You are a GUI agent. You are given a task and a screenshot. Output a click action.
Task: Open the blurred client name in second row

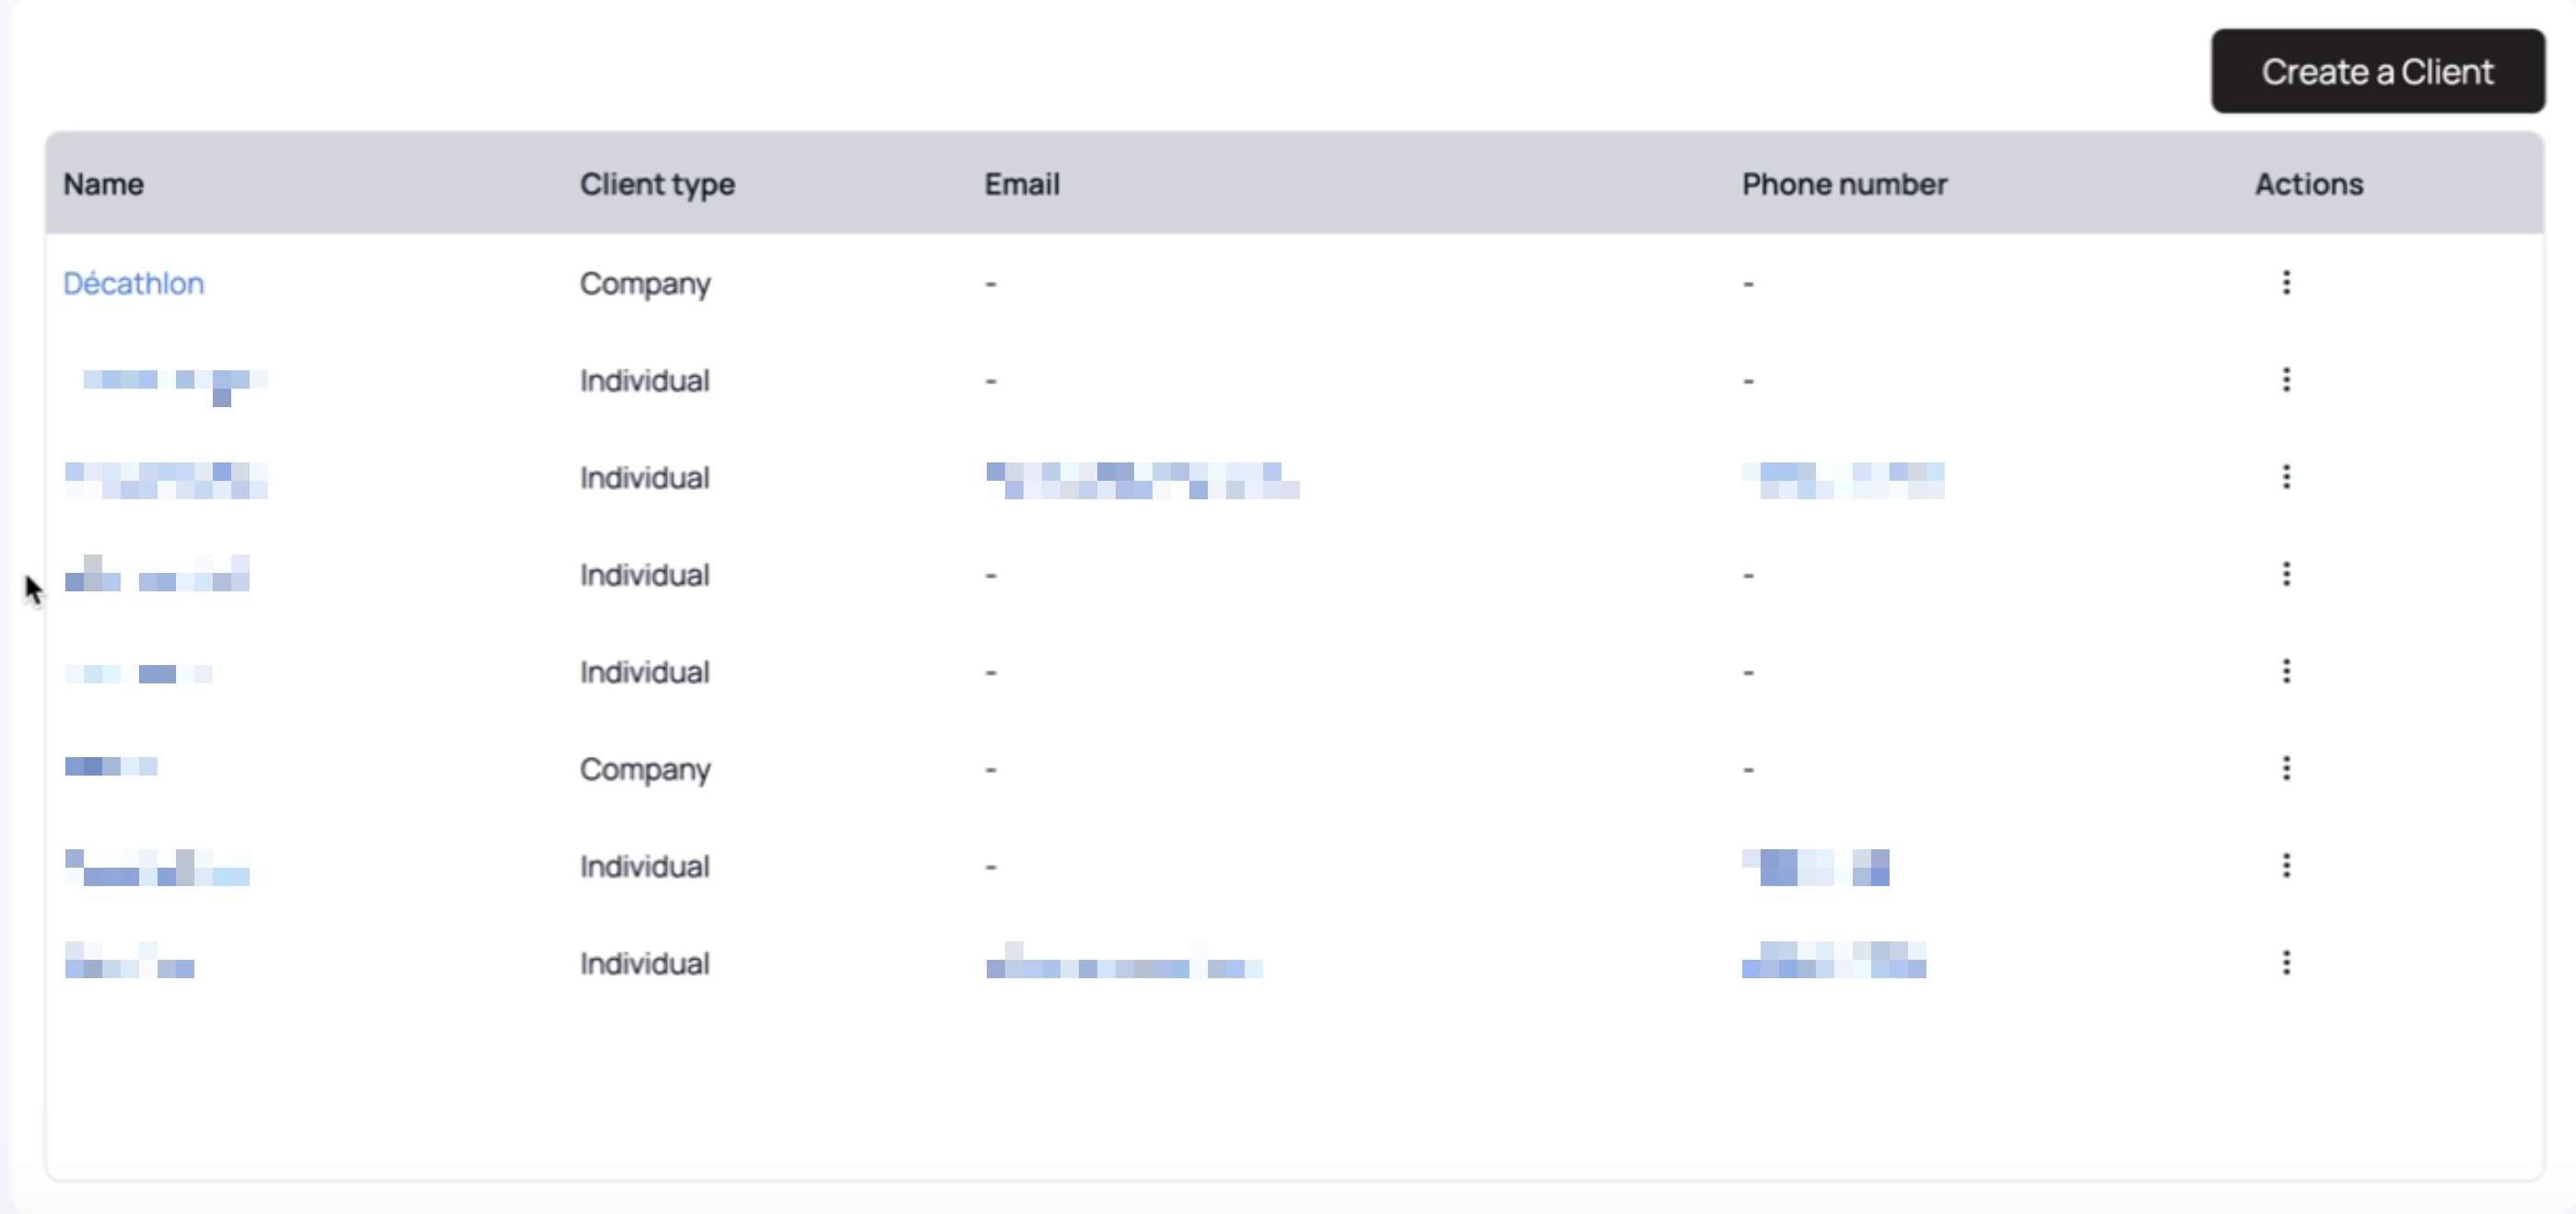165,386
